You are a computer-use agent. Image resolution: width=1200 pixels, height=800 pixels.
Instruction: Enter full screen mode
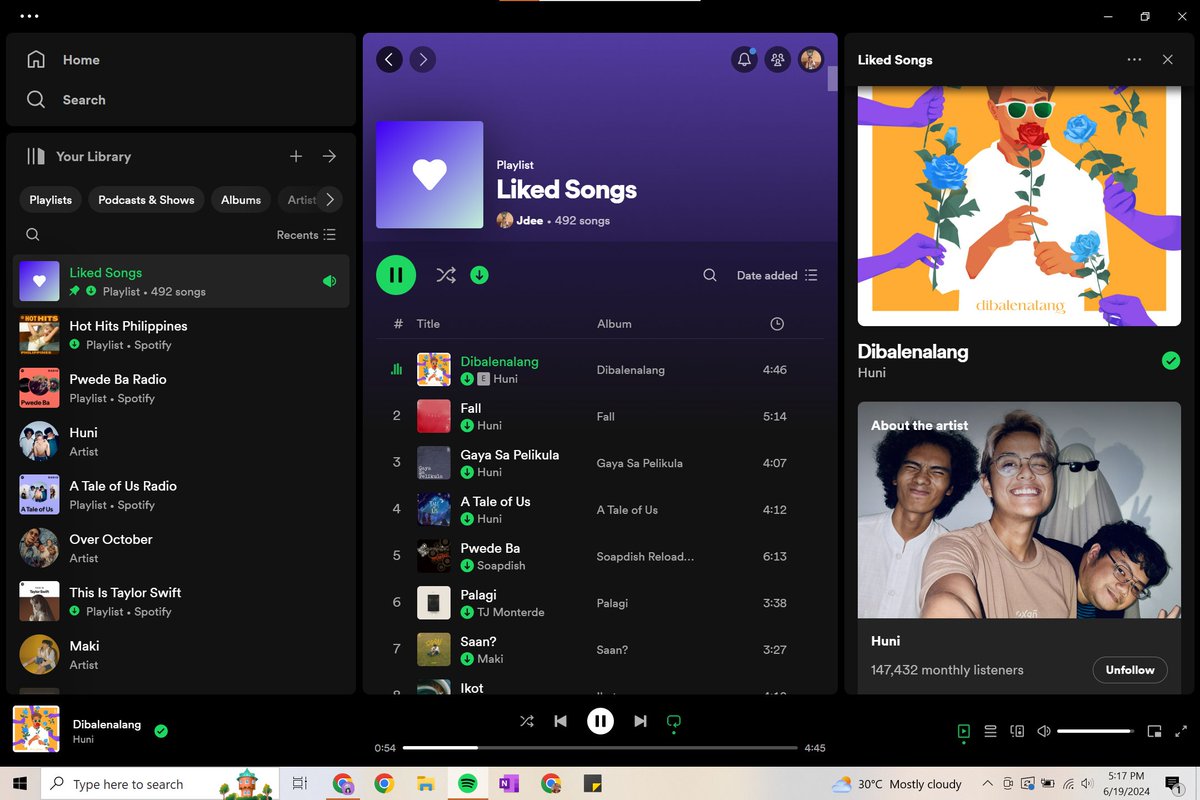[1181, 731]
